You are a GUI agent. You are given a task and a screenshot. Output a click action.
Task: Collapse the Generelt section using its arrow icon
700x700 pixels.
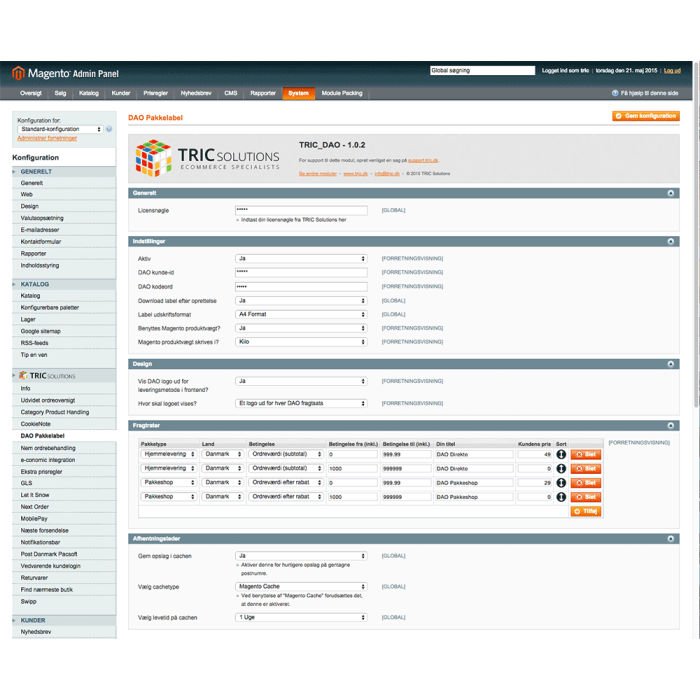point(670,193)
